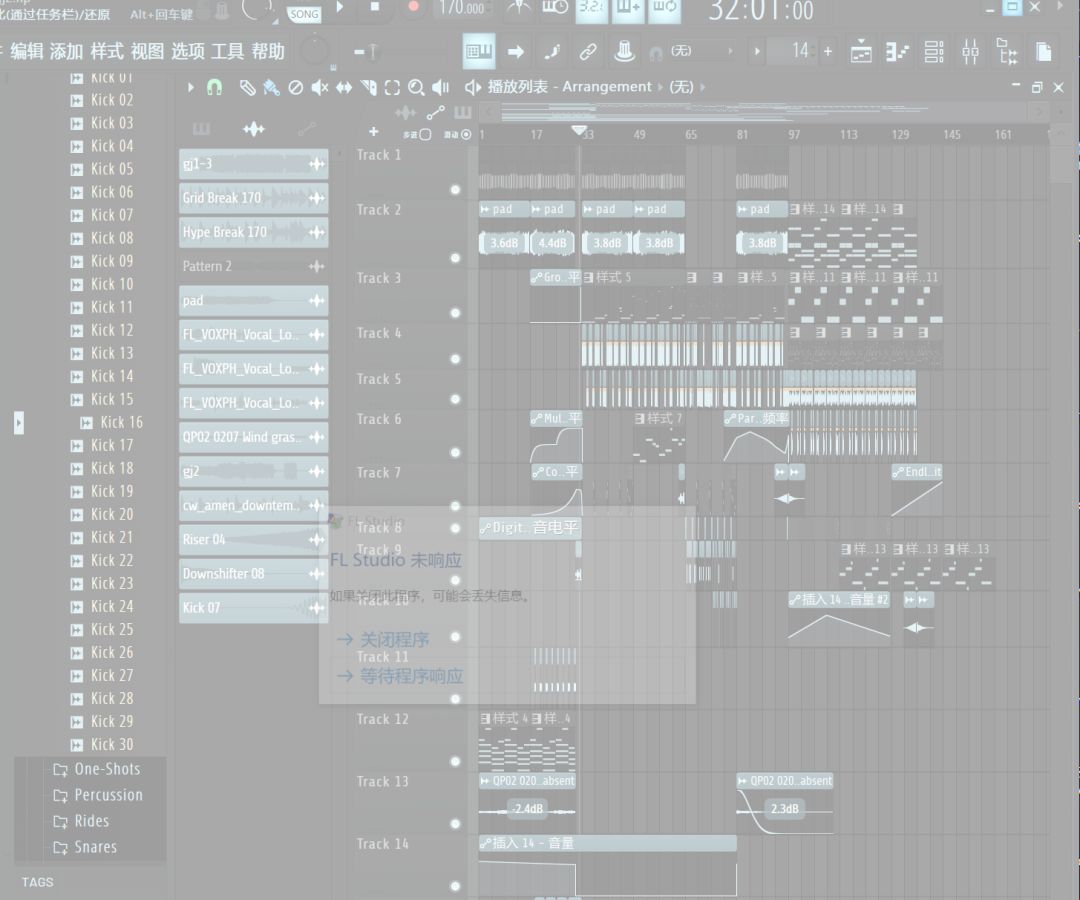The height and width of the screenshot is (900, 1080).
Task: Select the pencil draw tool
Action: 247,87
